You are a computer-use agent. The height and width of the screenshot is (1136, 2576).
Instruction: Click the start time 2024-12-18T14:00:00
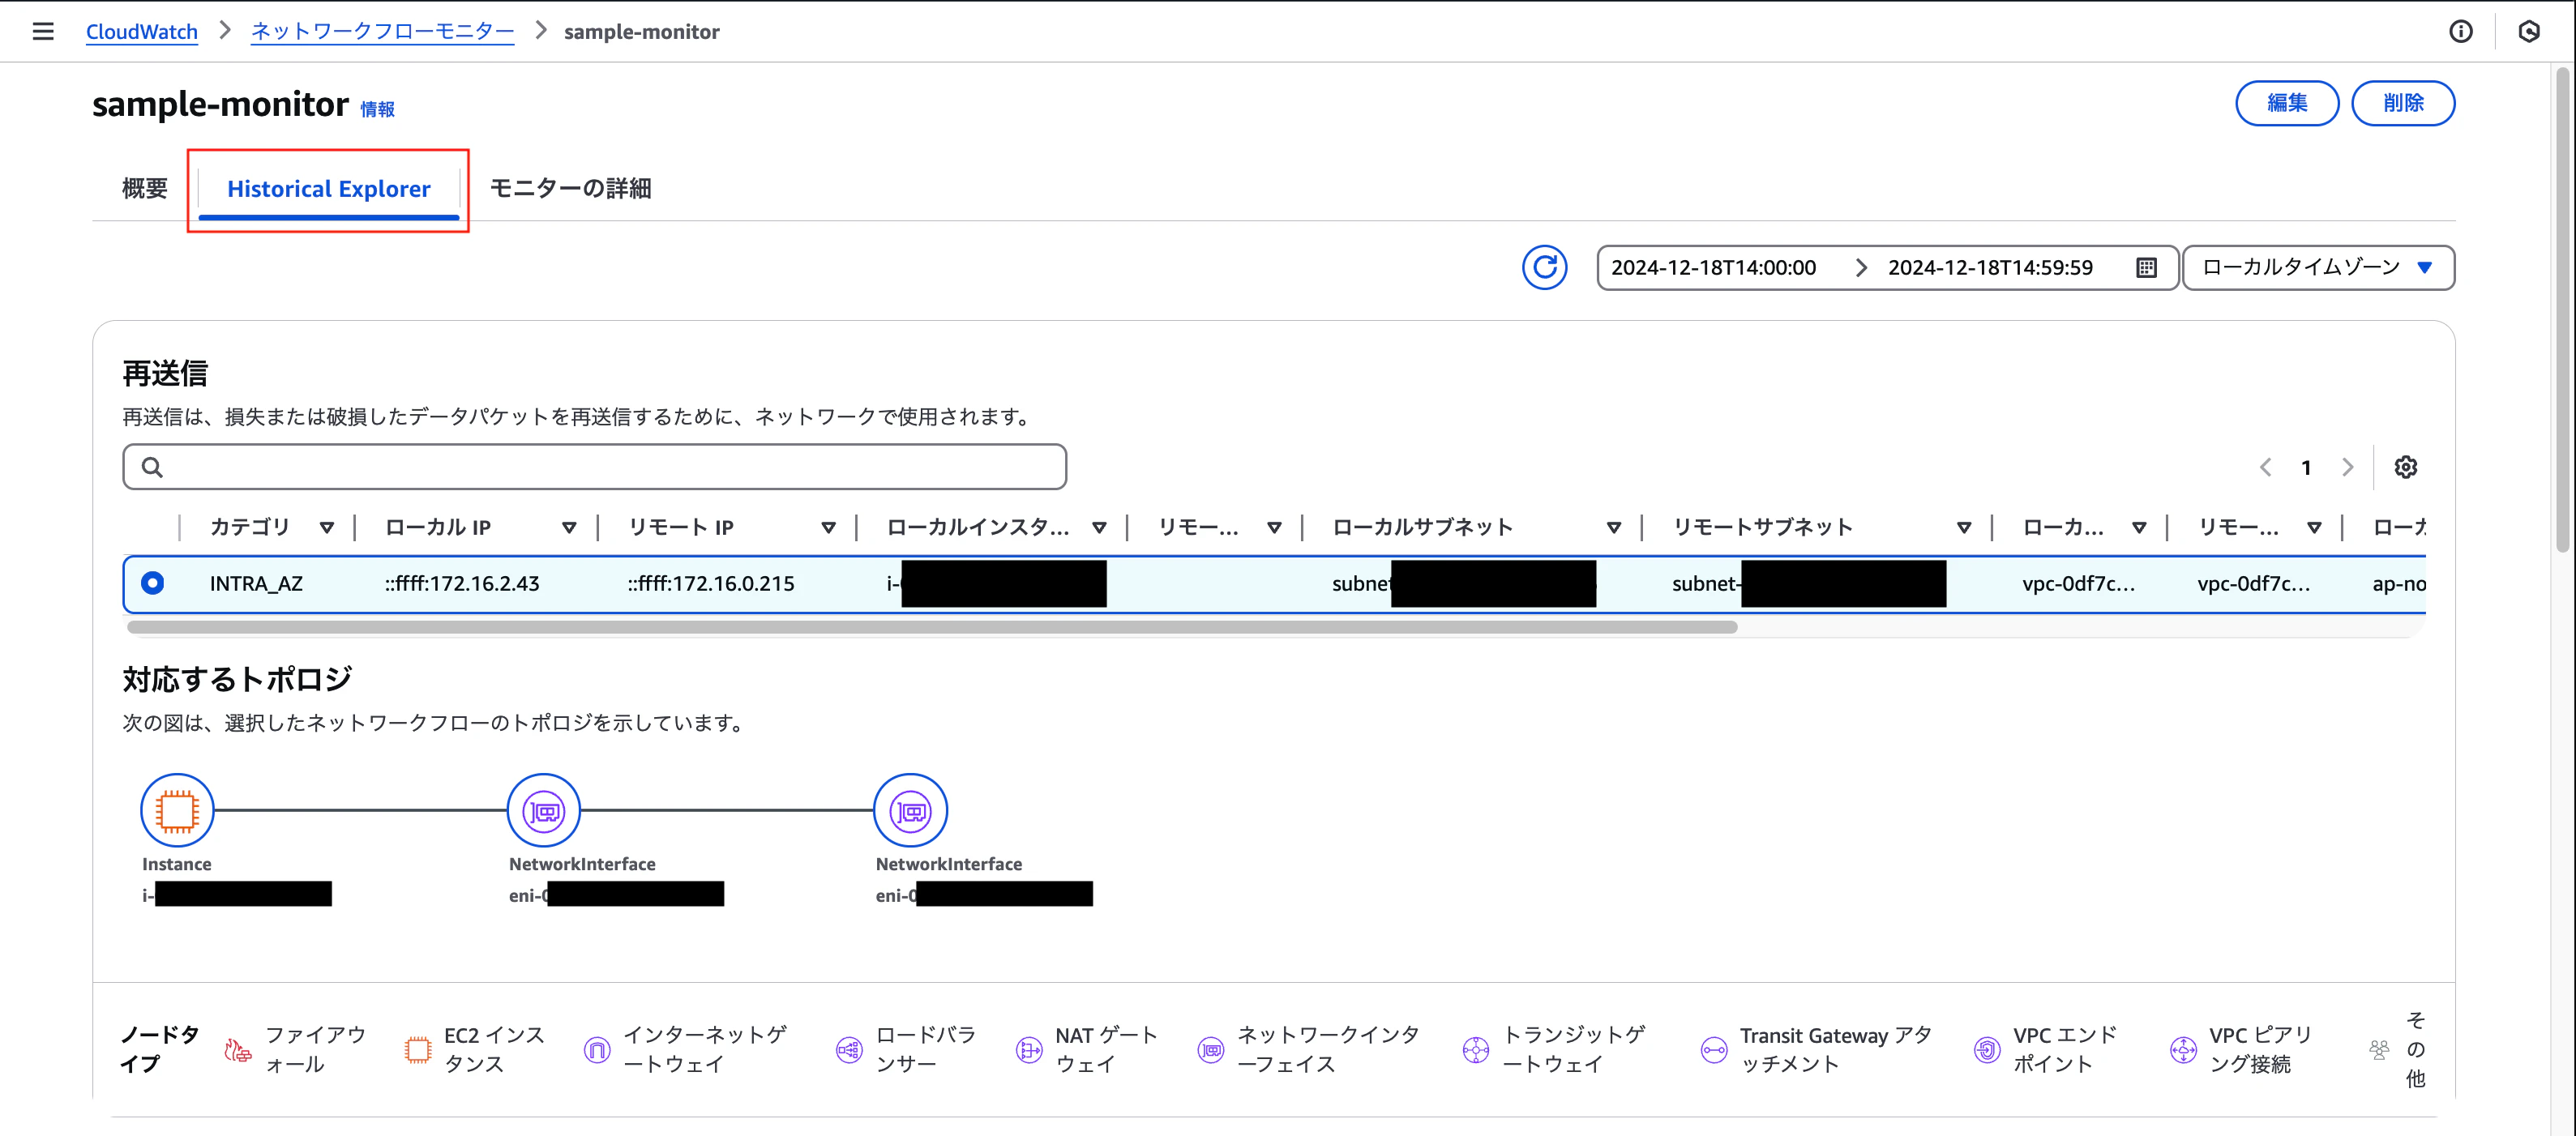click(x=1713, y=268)
